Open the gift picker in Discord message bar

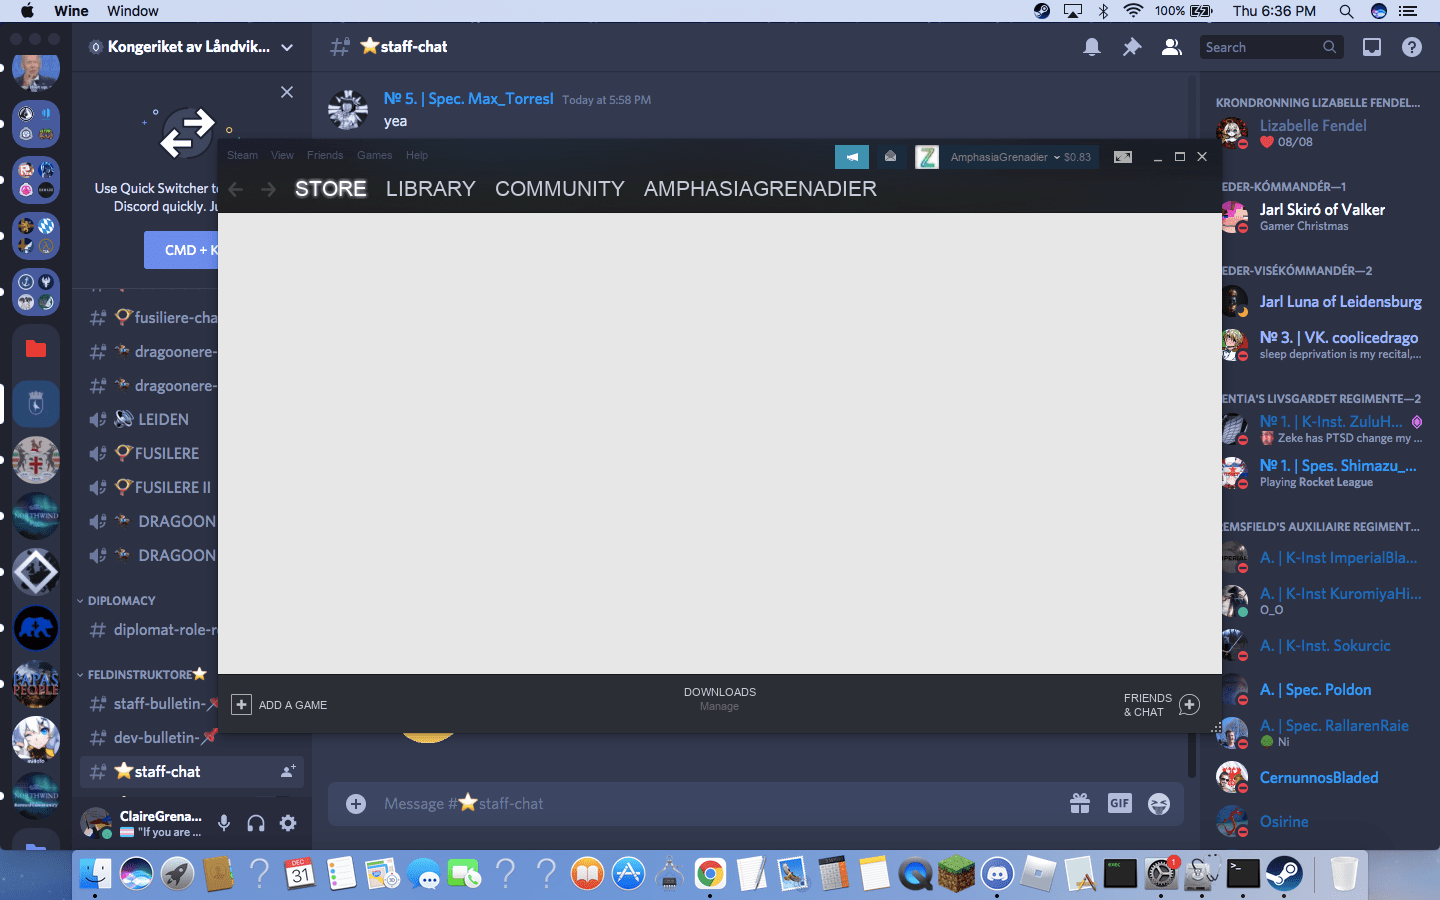click(x=1080, y=803)
